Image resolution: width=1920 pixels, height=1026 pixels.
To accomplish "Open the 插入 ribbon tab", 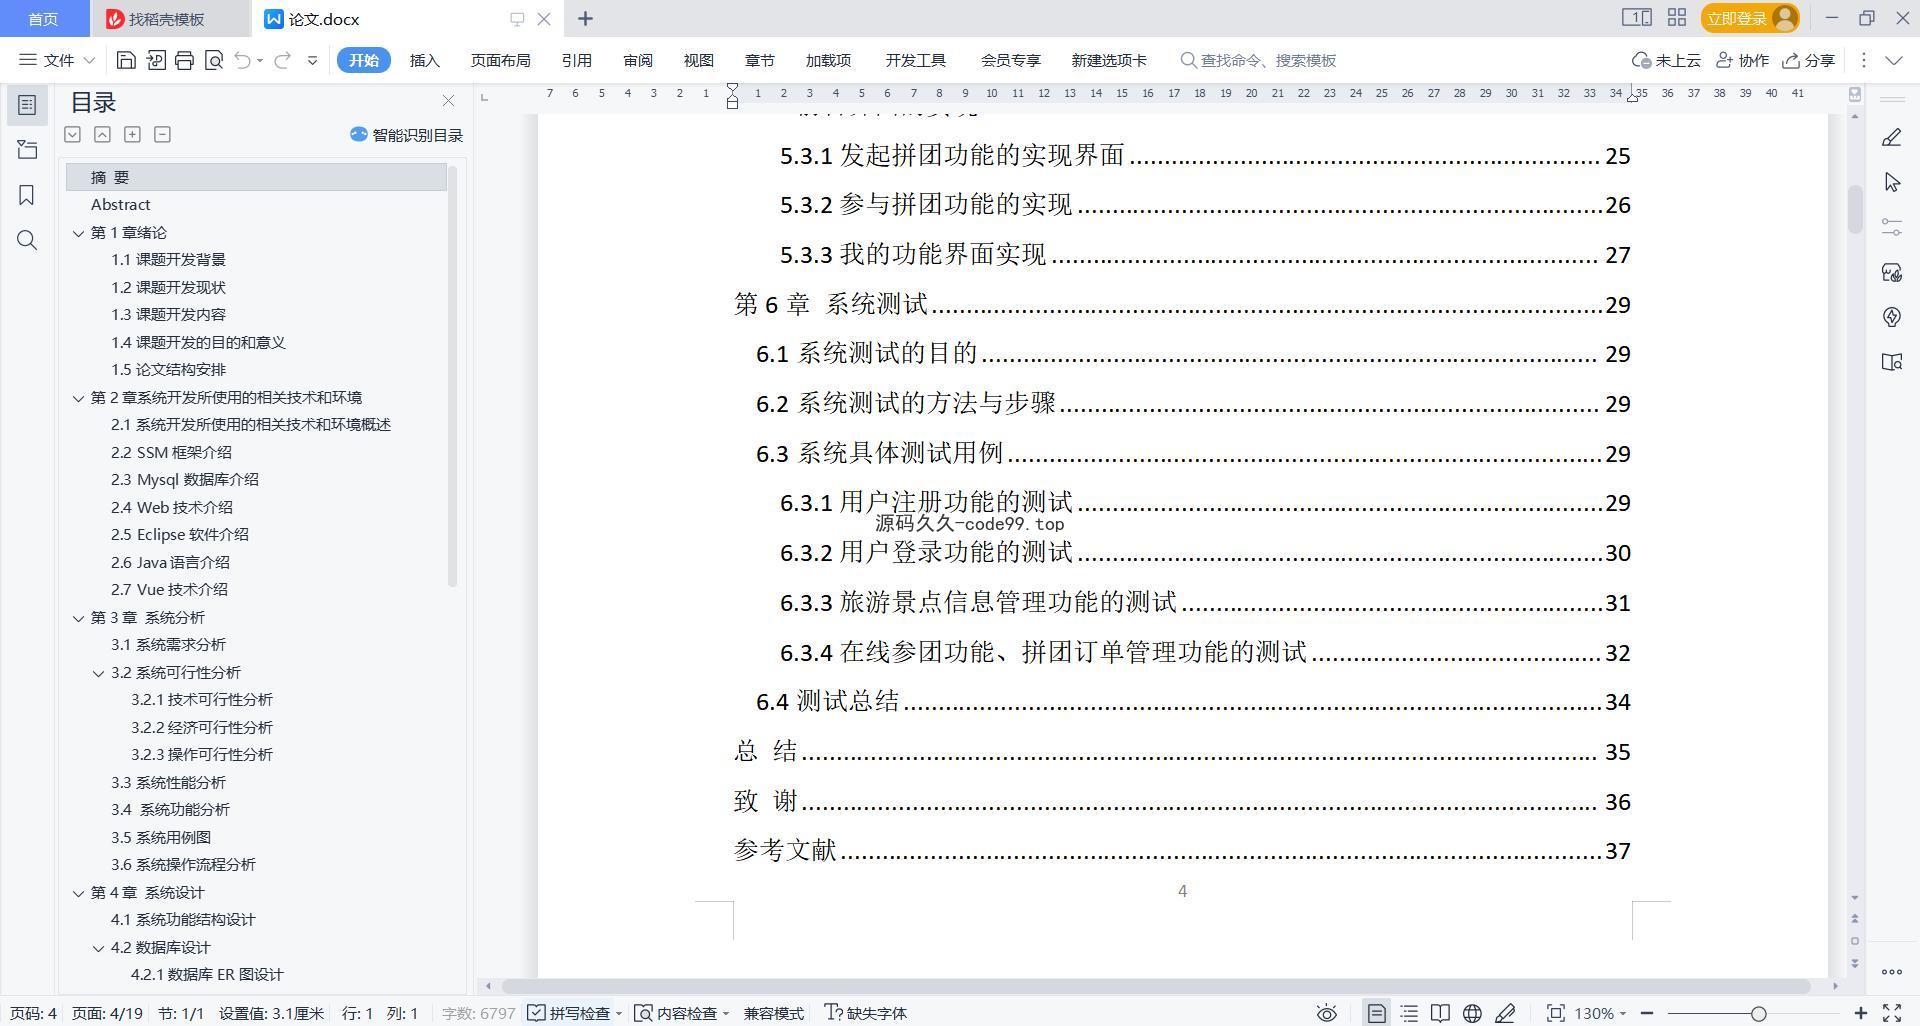I will (x=425, y=60).
